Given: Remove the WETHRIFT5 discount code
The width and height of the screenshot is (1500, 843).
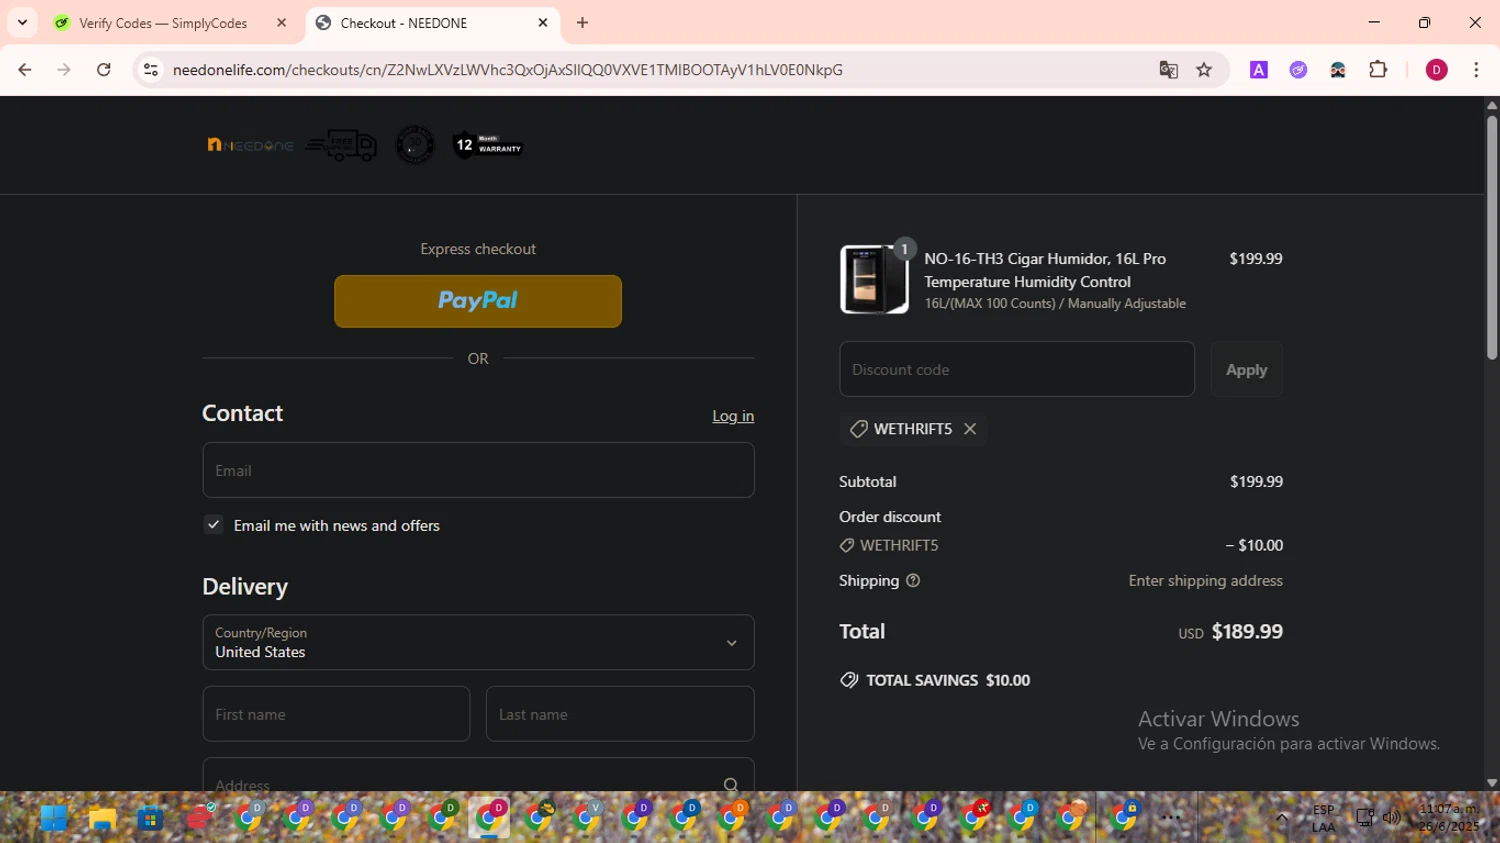Looking at the screenshot, I should pyautogui.click(x=970, y=429).
